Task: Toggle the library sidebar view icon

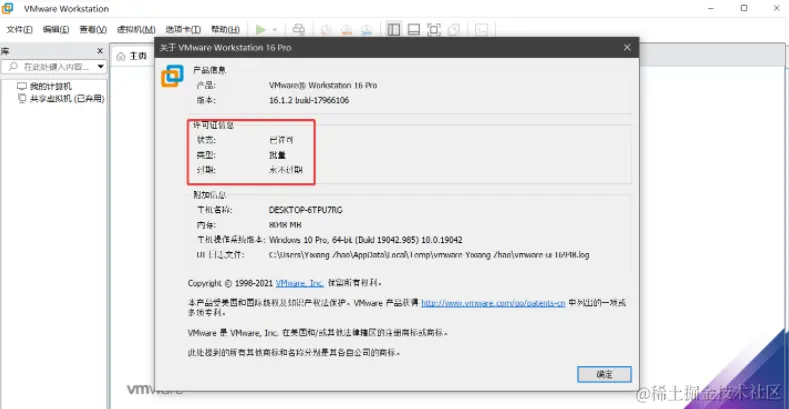Action: pos(394,30)
